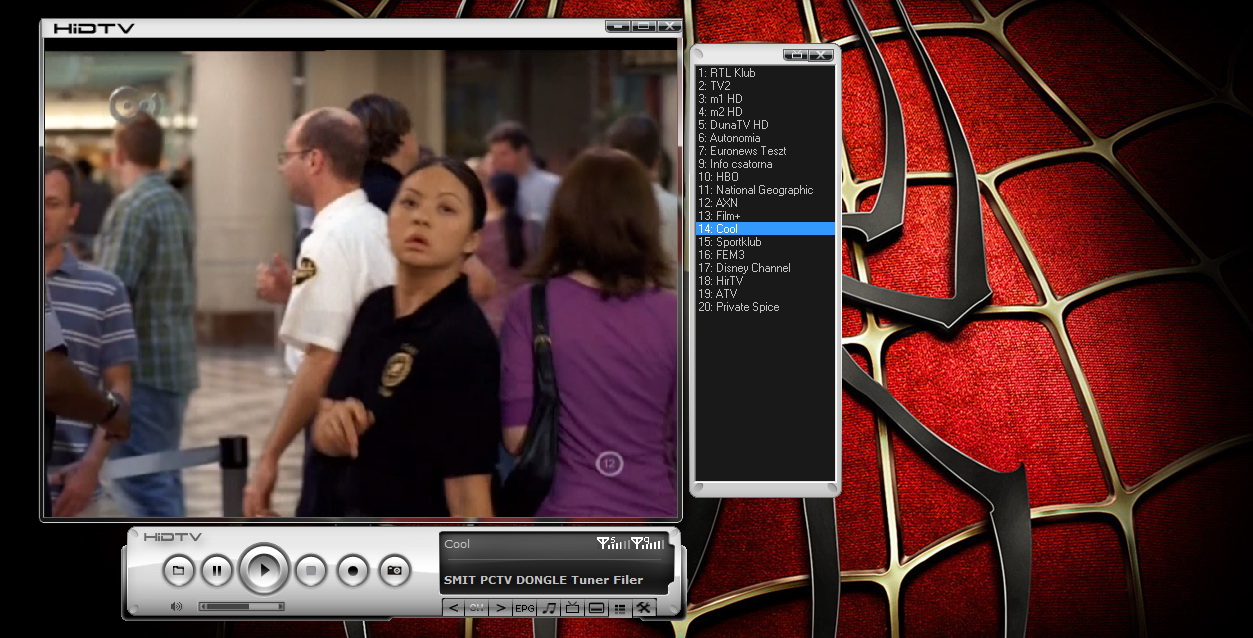
Task: Mute audio via the speaker icon
Action: (x=176, y=606)
